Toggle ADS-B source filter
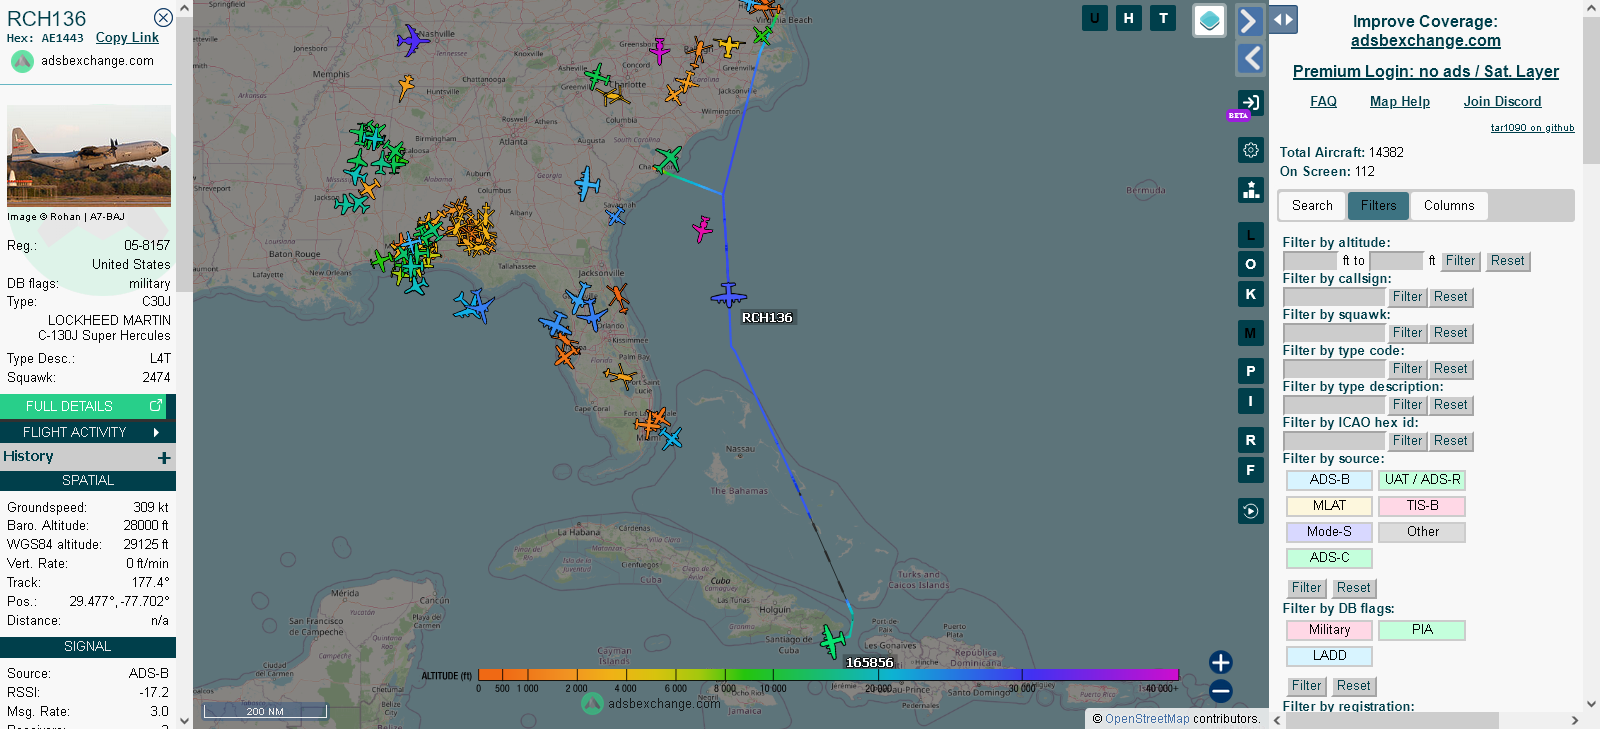 [1329, 480]
